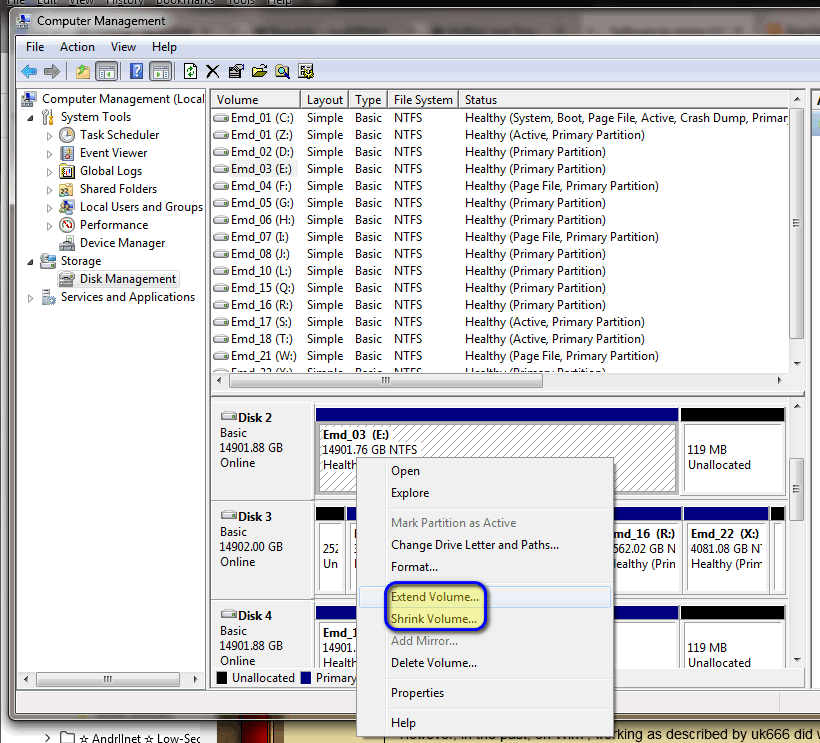Click the volume list vertical scrollbar thumb
This screenshot has width=820, height=743.
(x=796, y=224)
